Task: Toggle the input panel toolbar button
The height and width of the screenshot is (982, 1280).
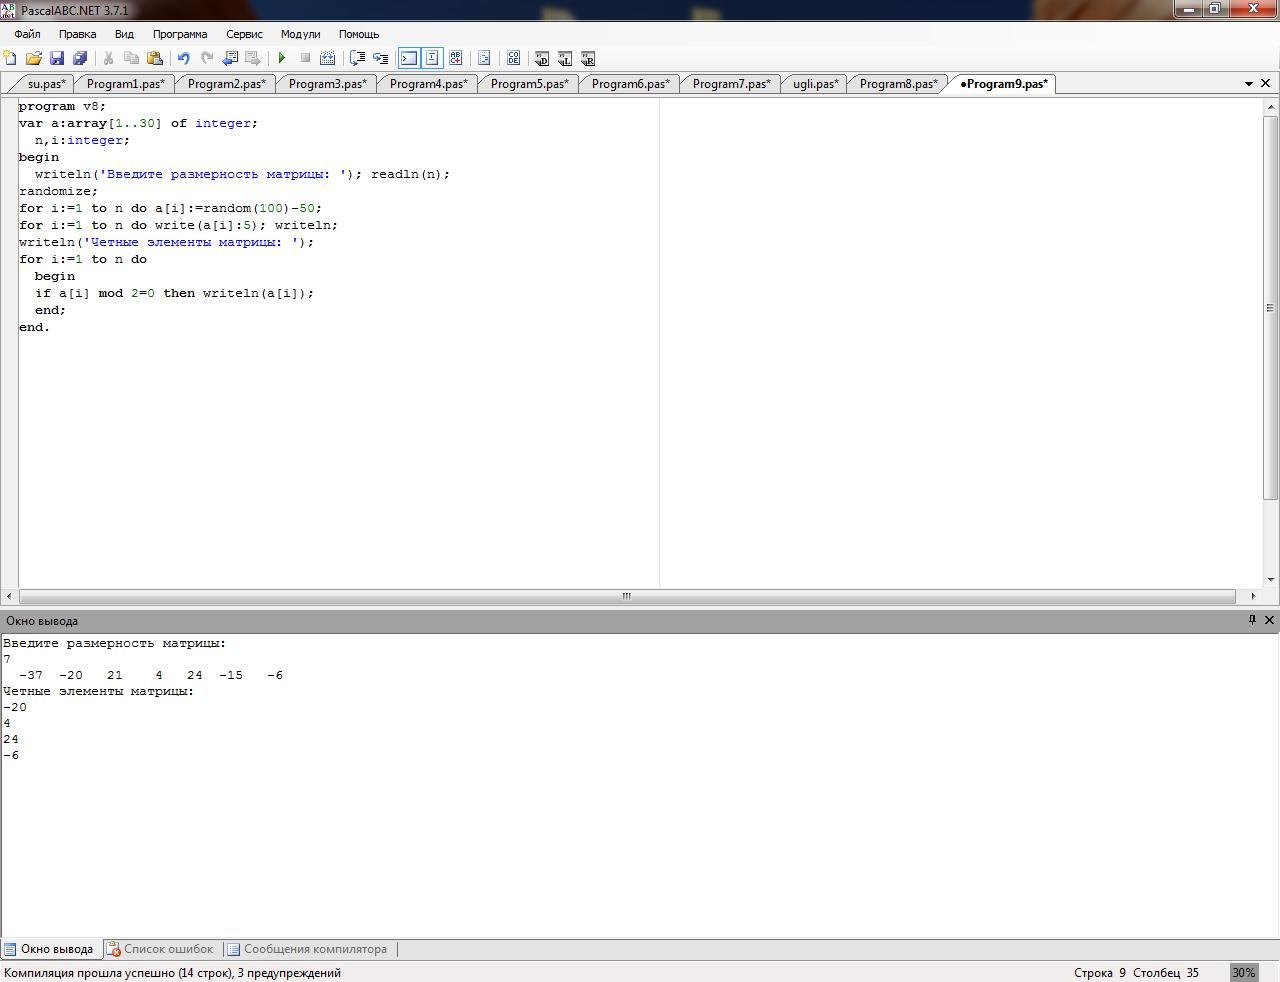Action: 432,59
